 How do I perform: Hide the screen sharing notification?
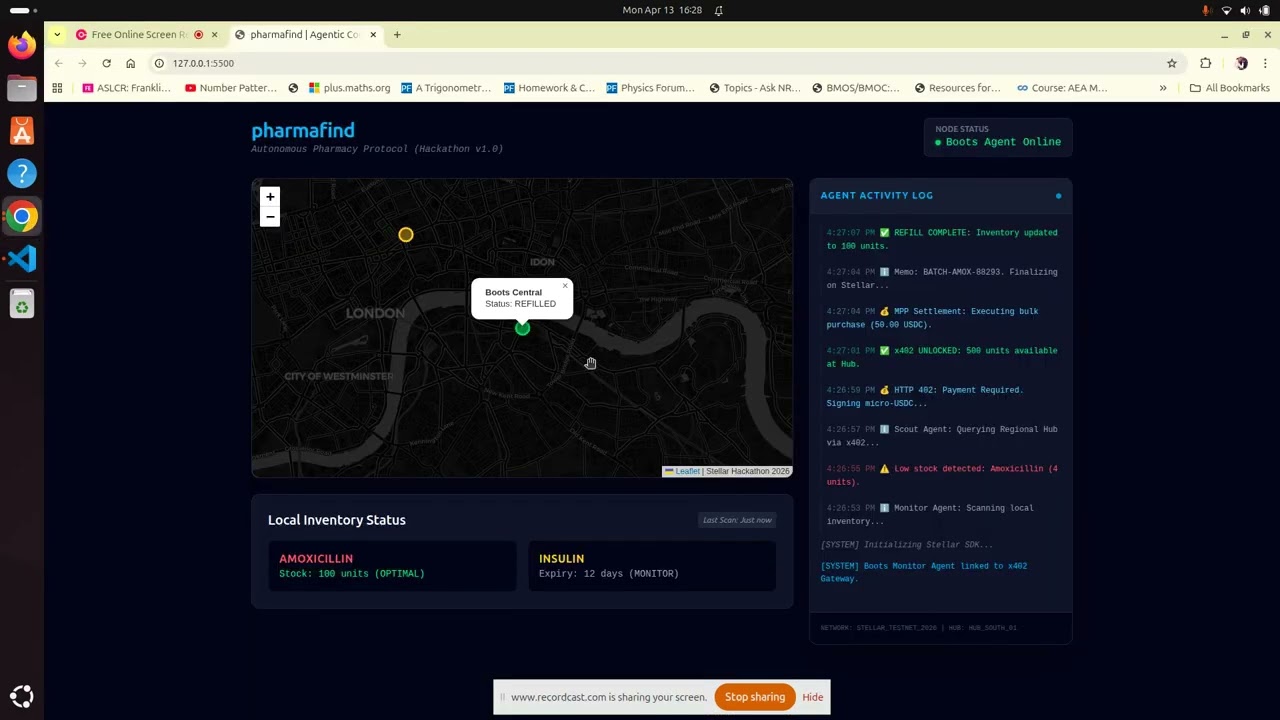[x=812, y=697]
